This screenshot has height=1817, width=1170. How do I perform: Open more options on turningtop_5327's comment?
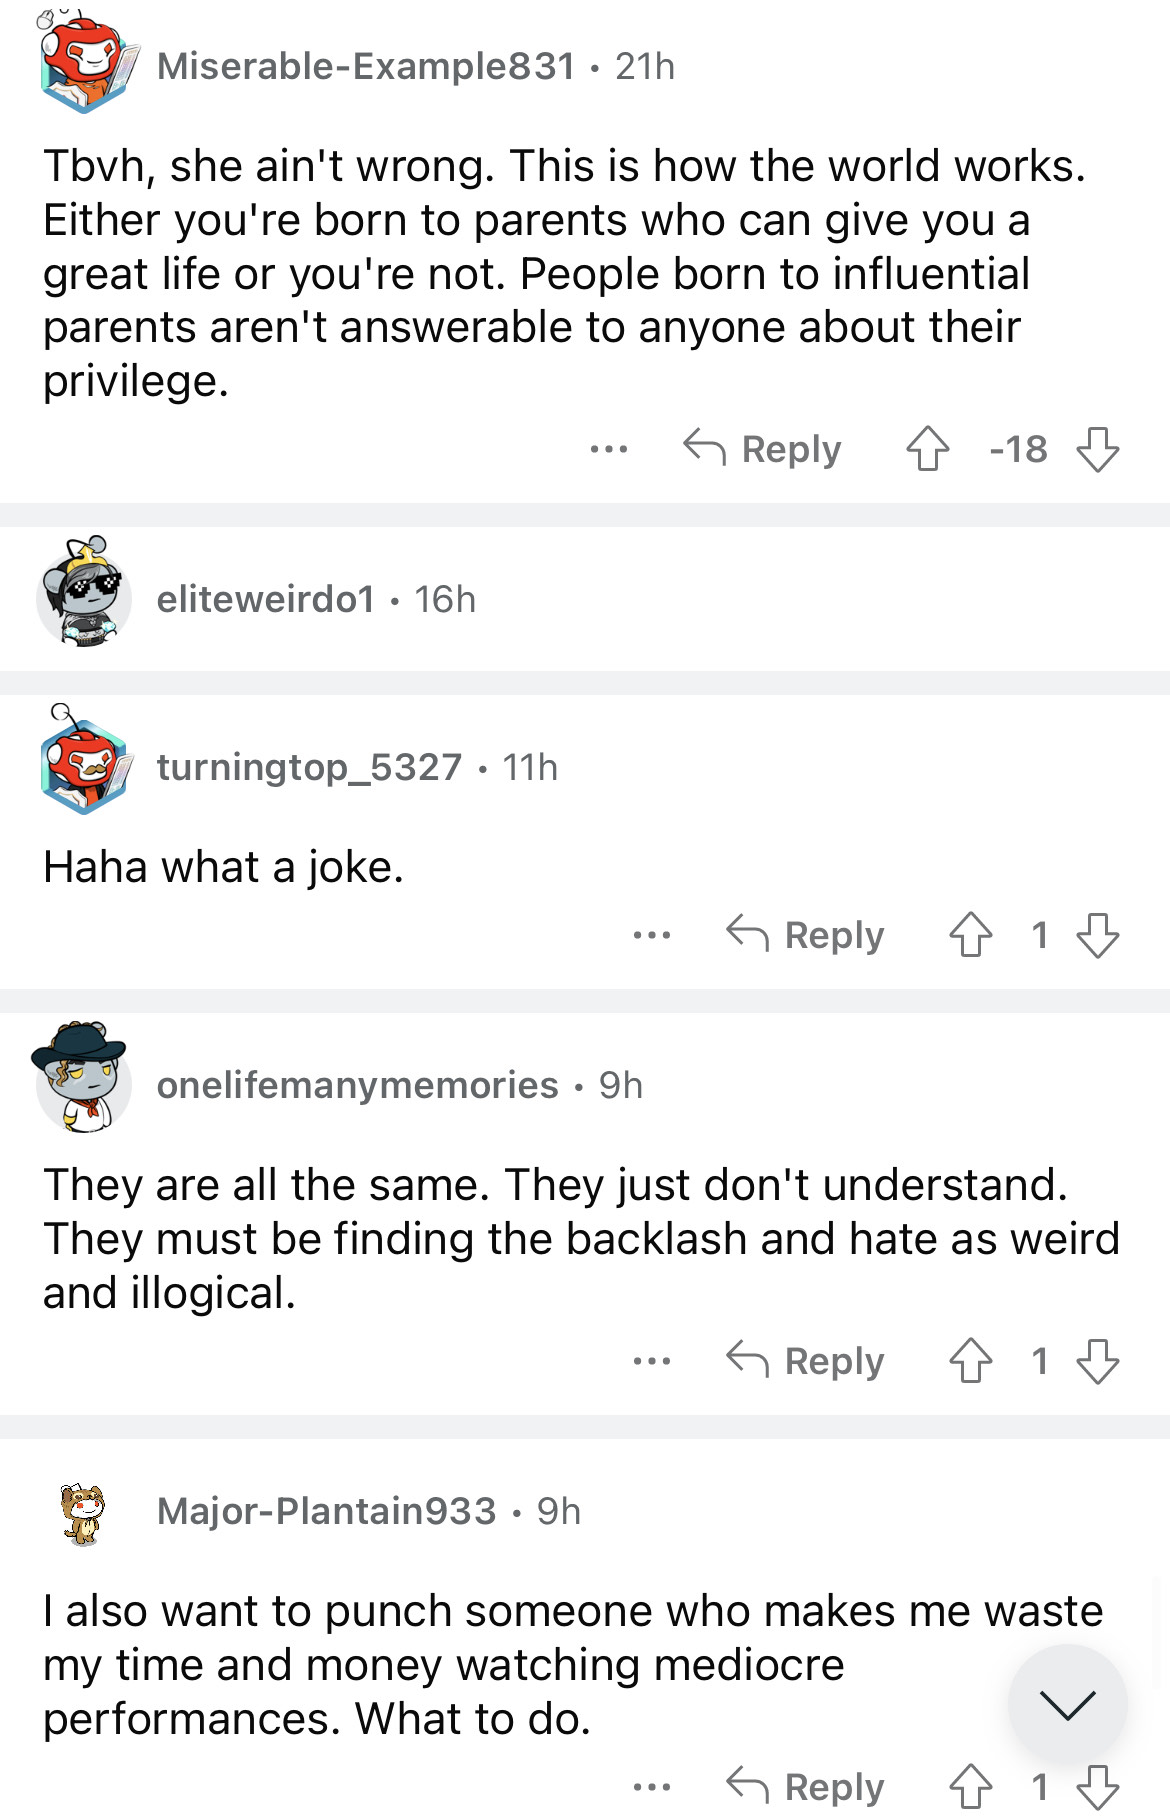(651, 936)
